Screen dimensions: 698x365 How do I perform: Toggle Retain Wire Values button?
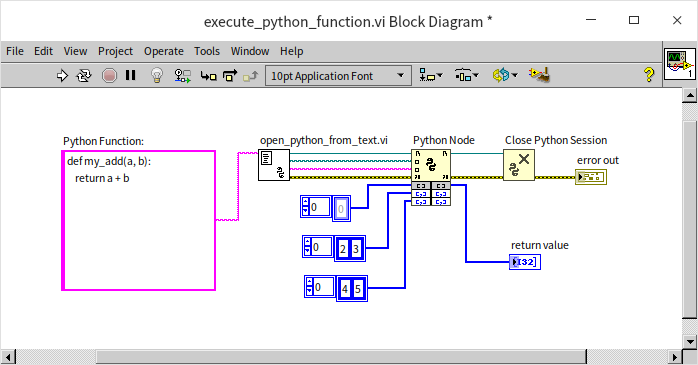click(x=183, y=76)
